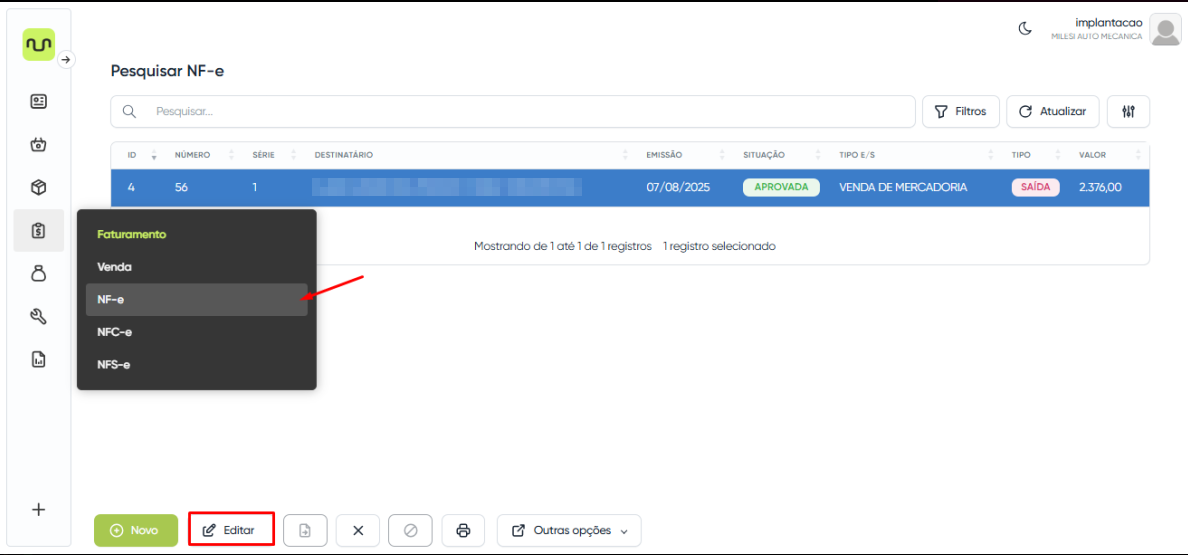Open the Filtros filter panel
Screen dimensions: 1188x555
point(960,112)
